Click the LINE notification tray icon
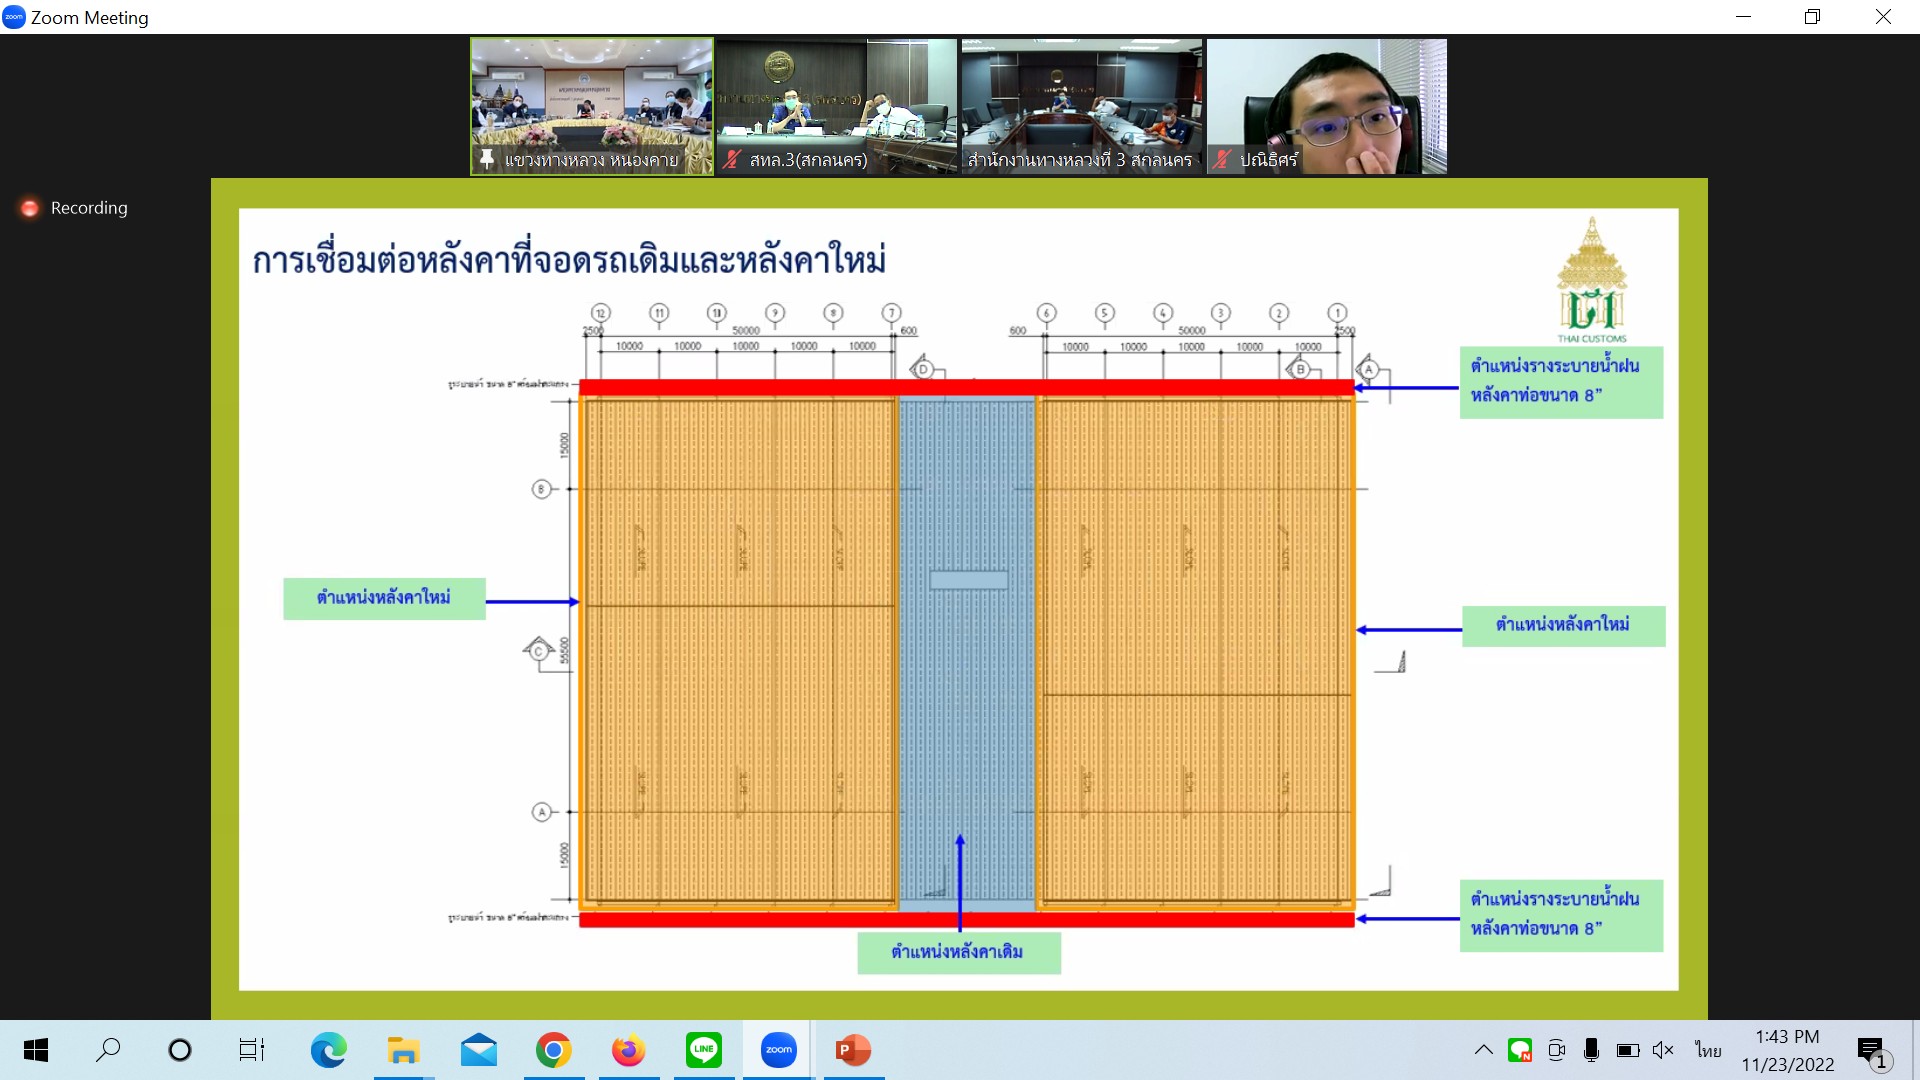The image size is (1920, 1080). point(1520,1050)
